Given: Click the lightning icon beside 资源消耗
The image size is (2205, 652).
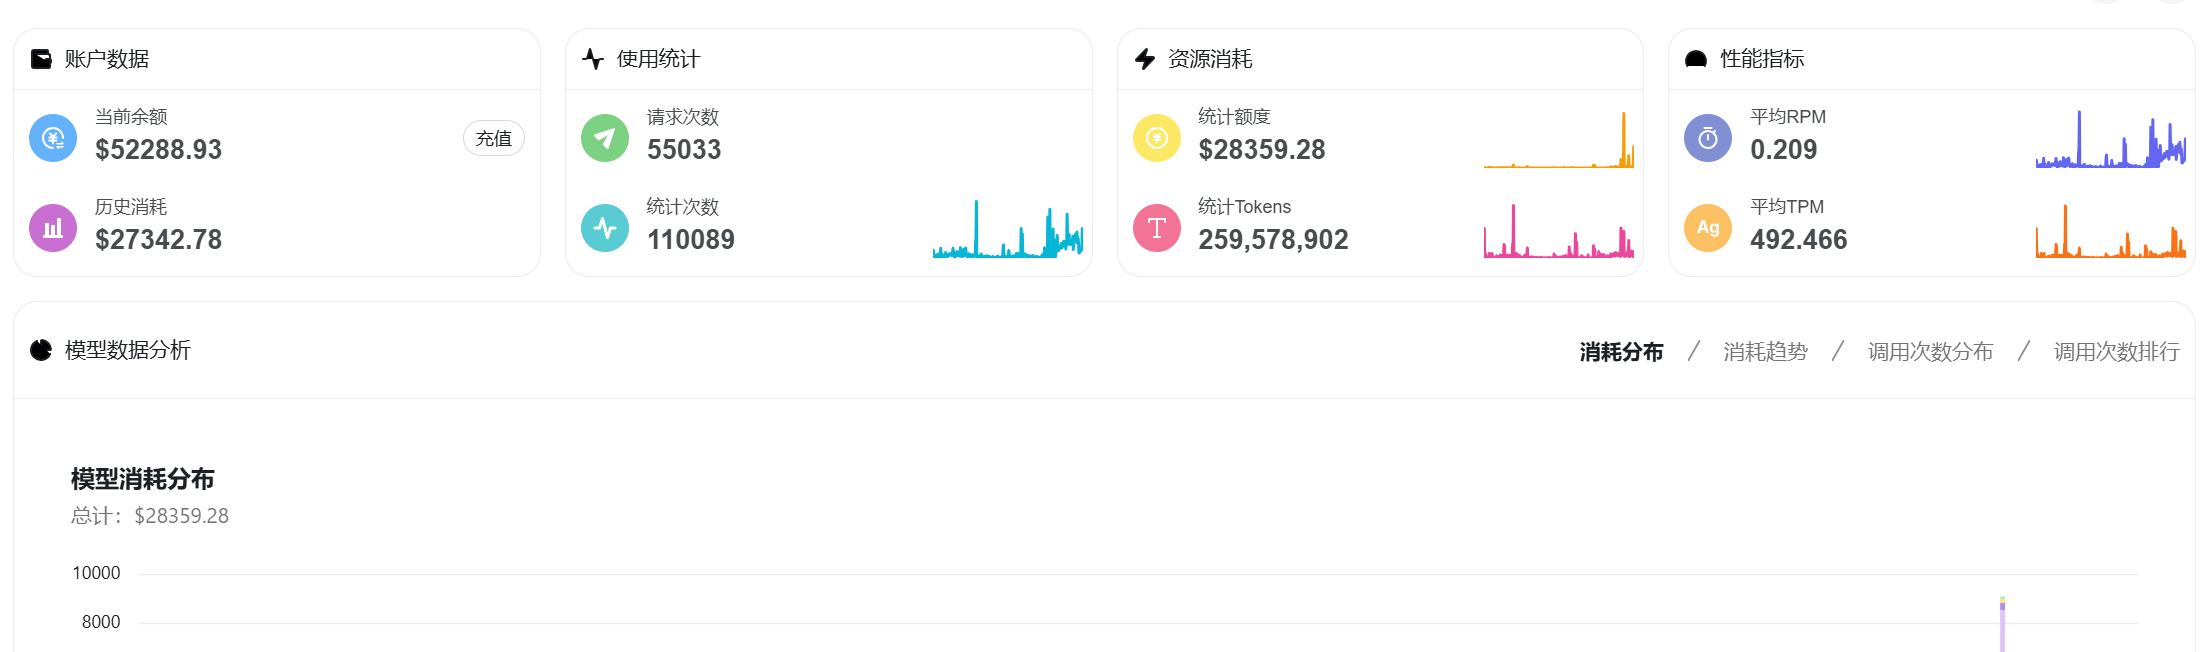Looking at the screenshot, I should 1145,59.
